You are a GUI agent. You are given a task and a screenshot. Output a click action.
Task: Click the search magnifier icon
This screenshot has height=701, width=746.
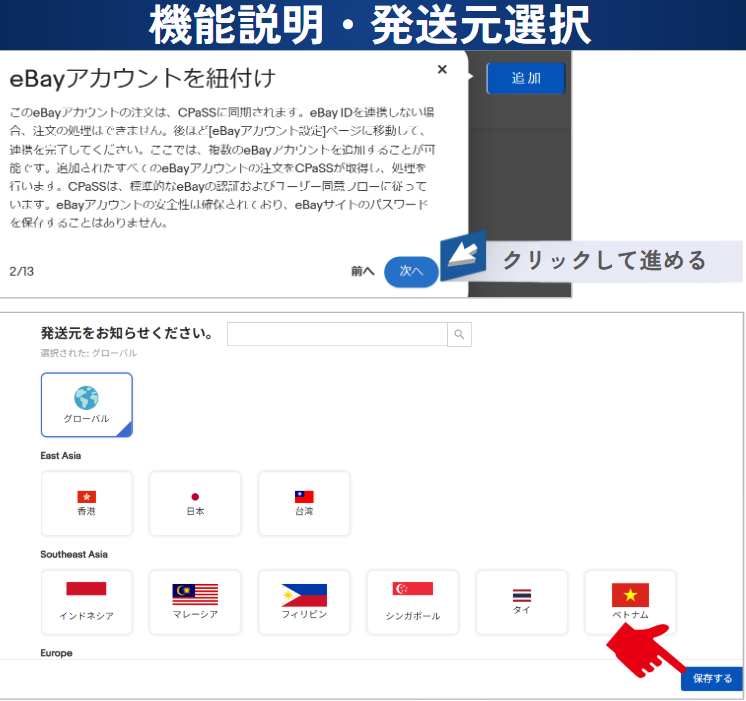[x=459, y=334]
